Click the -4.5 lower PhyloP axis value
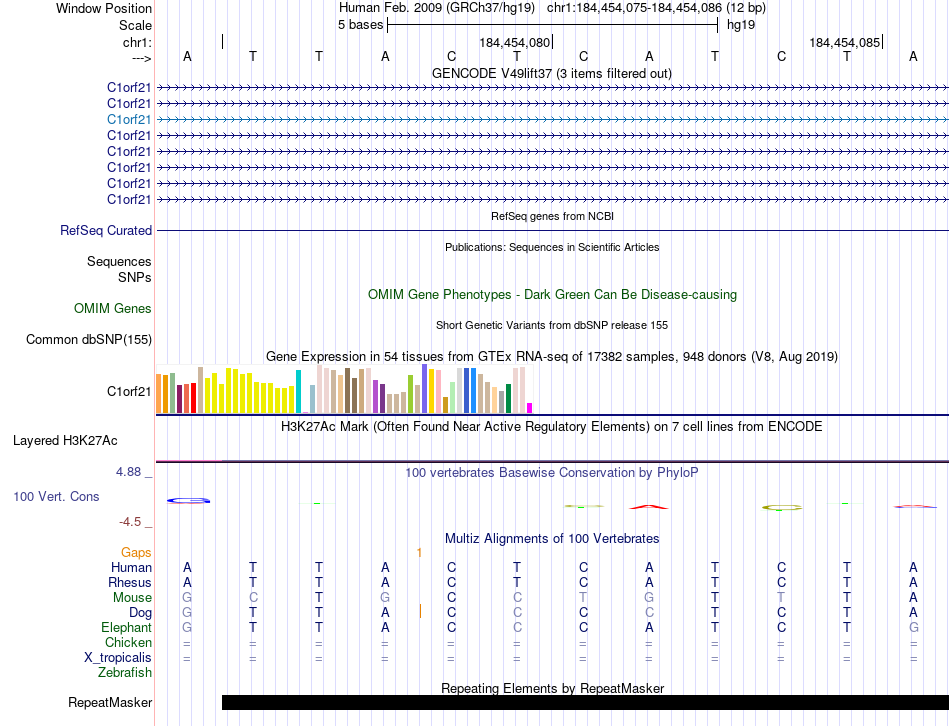This screenshot has width=950, height=726. point(130,522)
